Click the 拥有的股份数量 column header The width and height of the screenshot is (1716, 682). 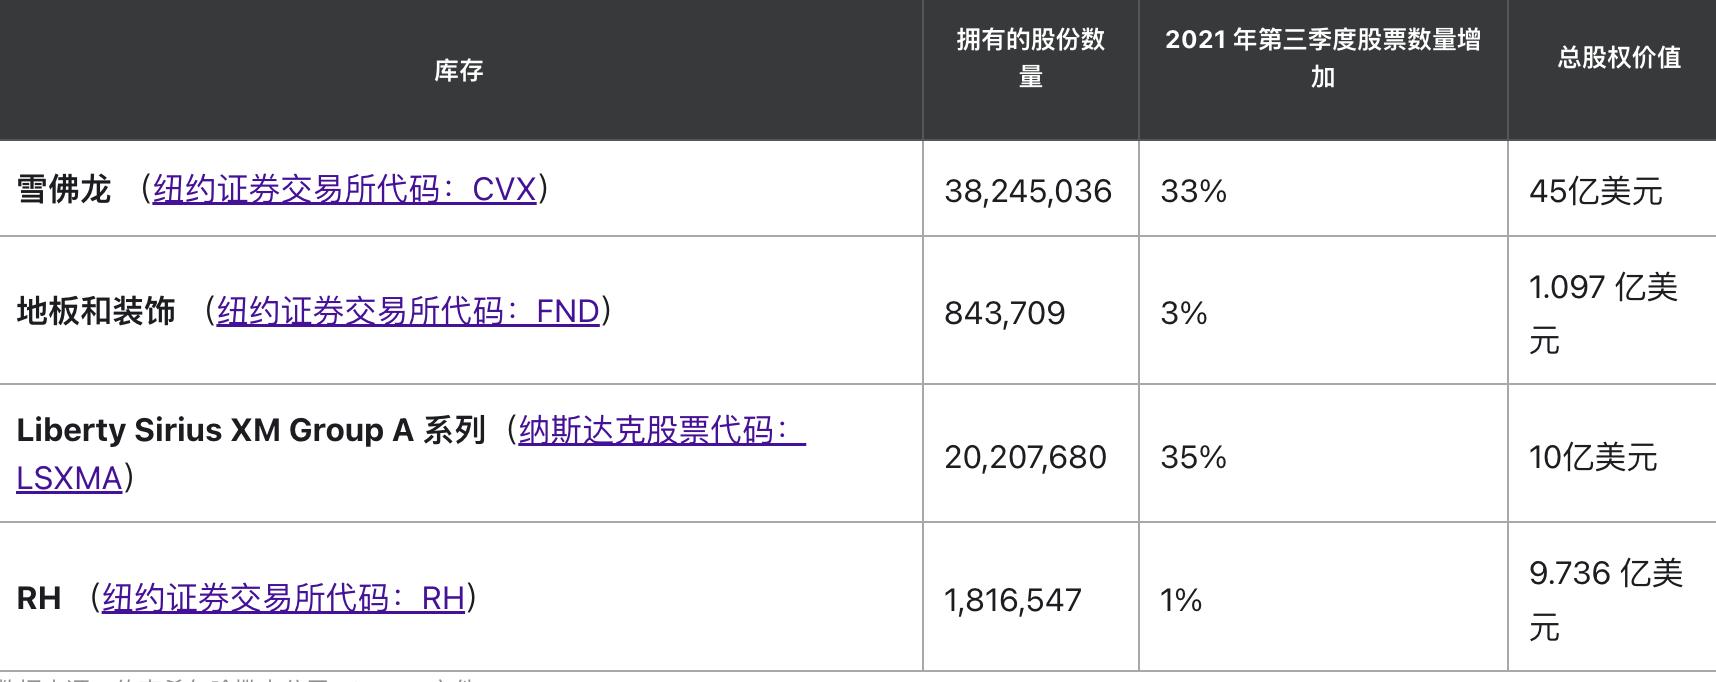click(1030, 58)
